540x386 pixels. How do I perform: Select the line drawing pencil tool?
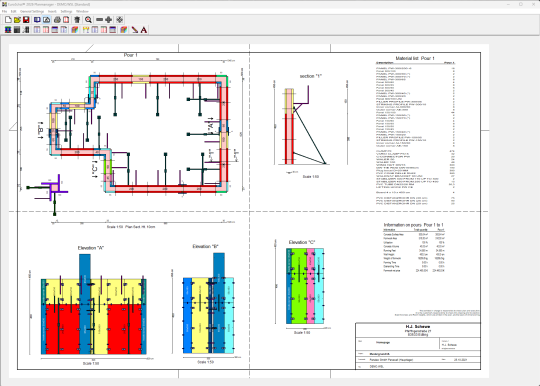[135, 30]
